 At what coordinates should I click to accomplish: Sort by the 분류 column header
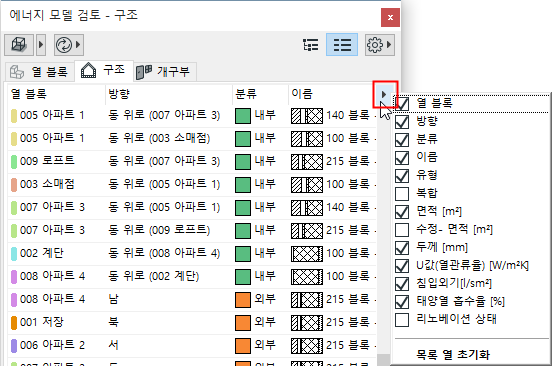click(x=261, y=94)
